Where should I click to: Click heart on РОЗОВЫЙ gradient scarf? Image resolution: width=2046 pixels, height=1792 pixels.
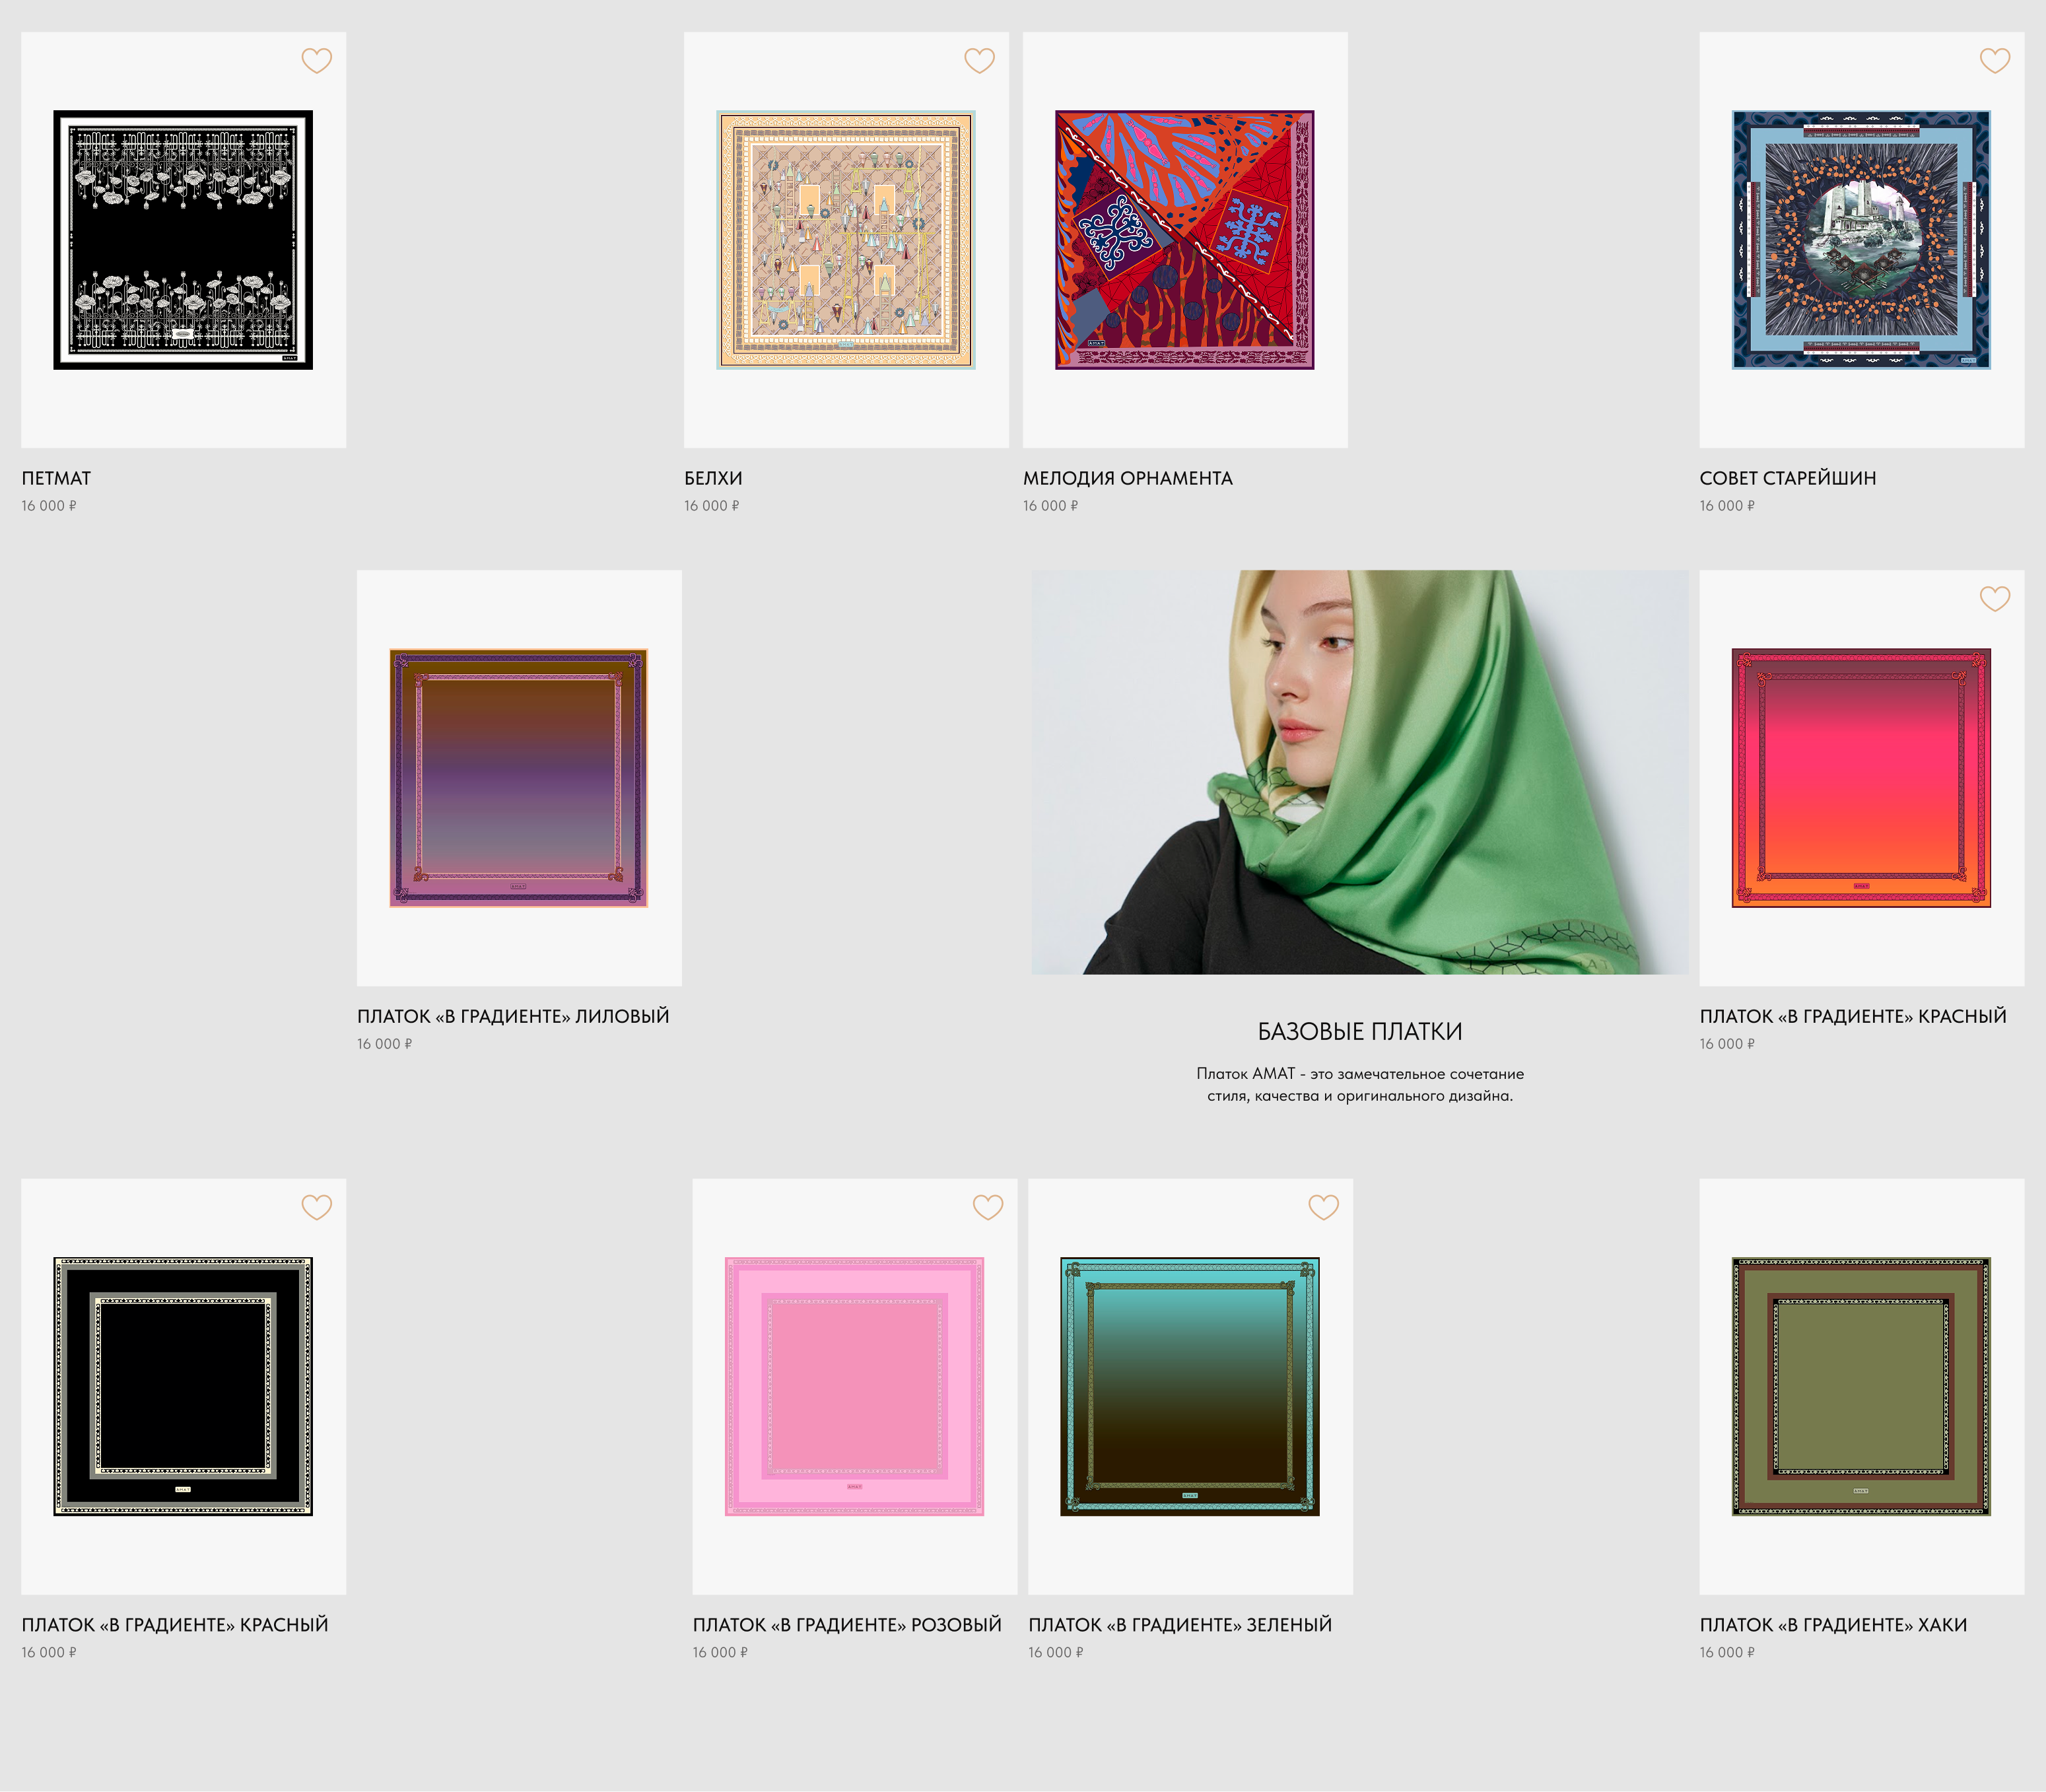coord(987,1208)
